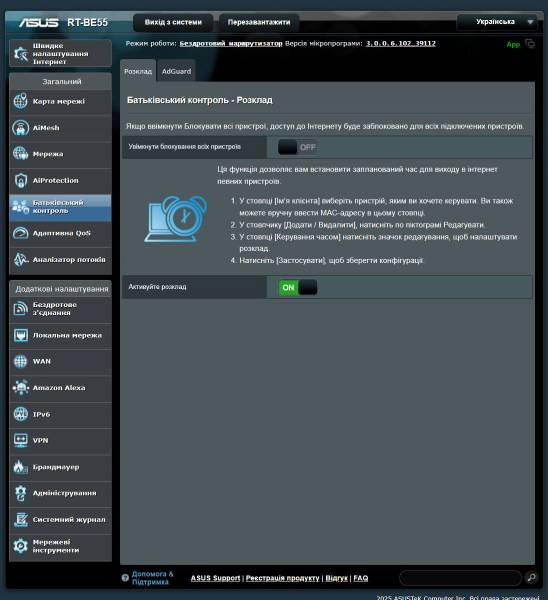
Task: Open Quick Internet Setup wizard icon
Action: [x=21, y=54]
